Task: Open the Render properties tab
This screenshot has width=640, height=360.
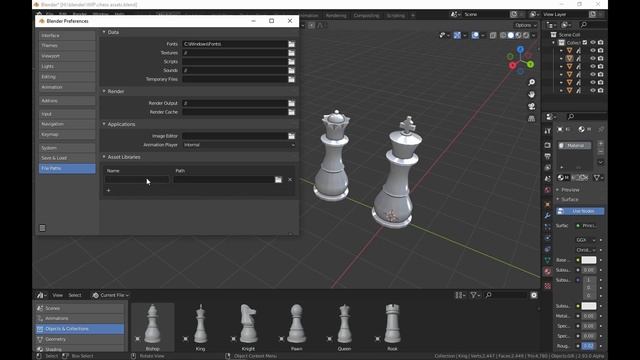Action: click(x=548, y=145)
